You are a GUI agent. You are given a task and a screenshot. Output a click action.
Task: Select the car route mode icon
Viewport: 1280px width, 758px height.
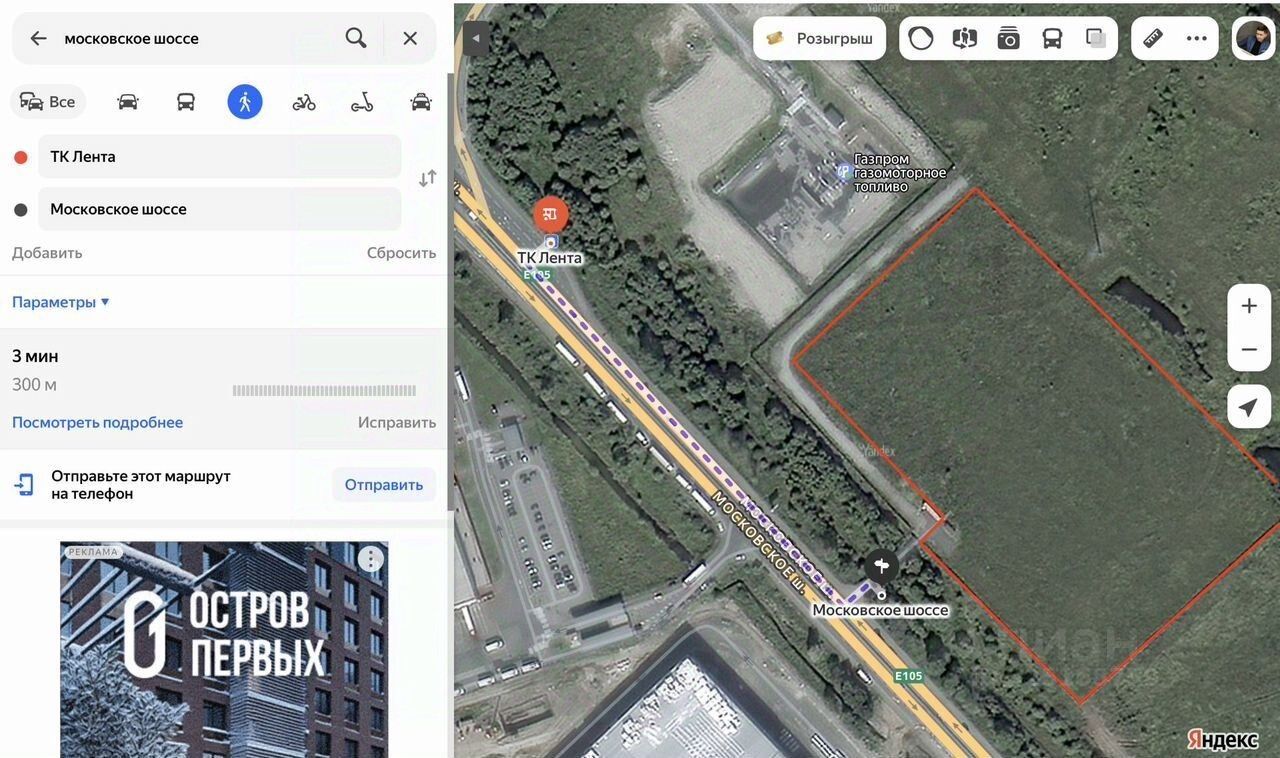coord(127,101)
